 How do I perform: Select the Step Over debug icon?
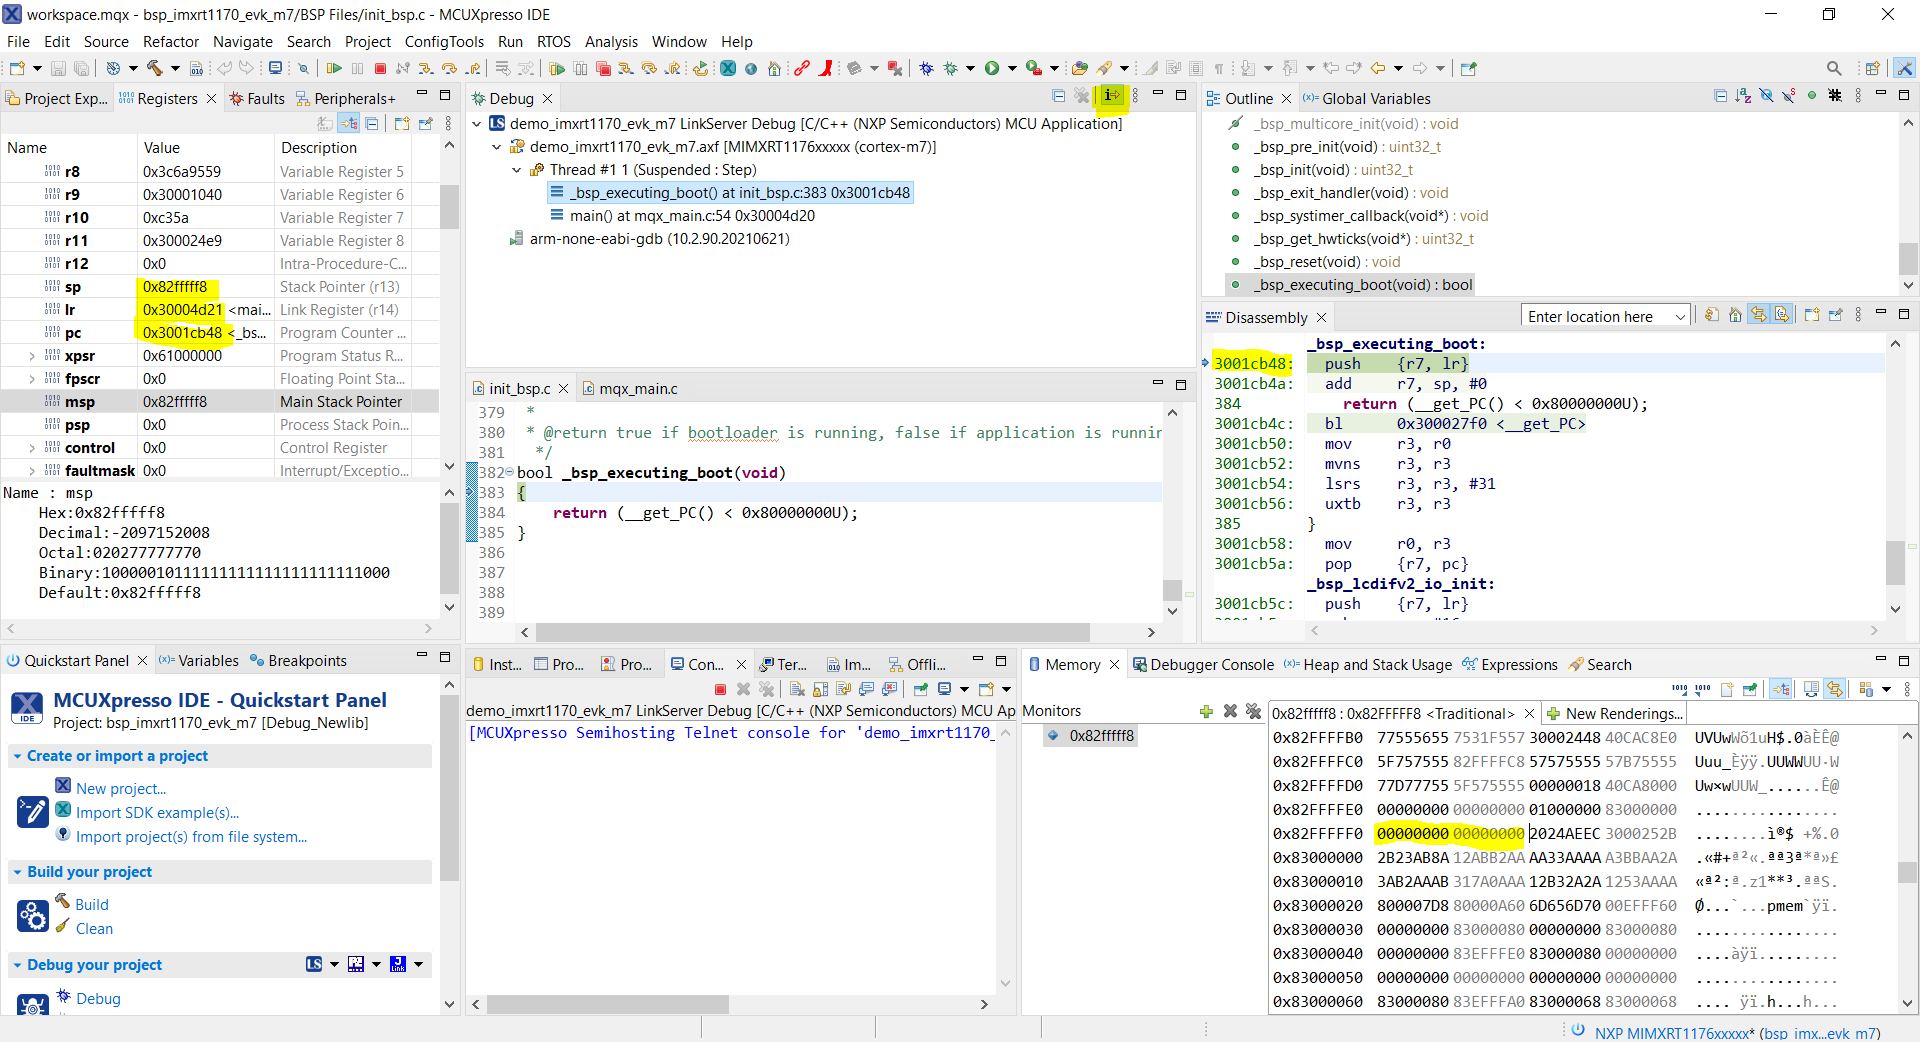[450, 68]
